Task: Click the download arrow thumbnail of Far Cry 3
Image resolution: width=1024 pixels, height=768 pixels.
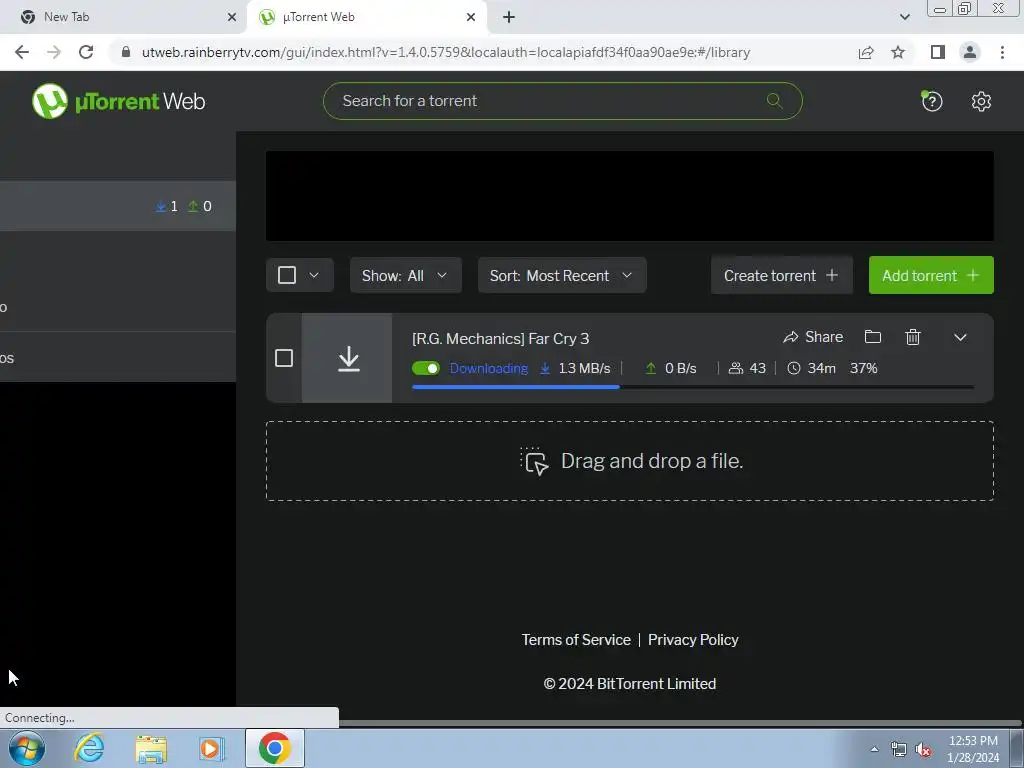Action: pyautogui.click(x=347, y=358)
